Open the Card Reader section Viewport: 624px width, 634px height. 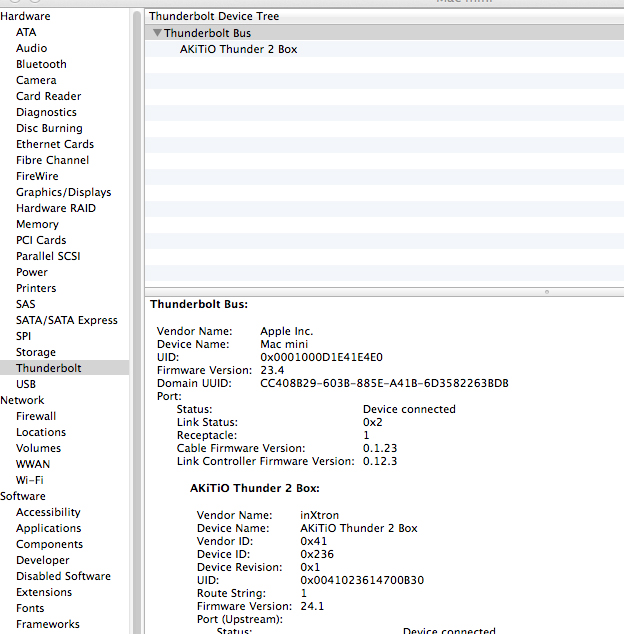click(49, 96)
